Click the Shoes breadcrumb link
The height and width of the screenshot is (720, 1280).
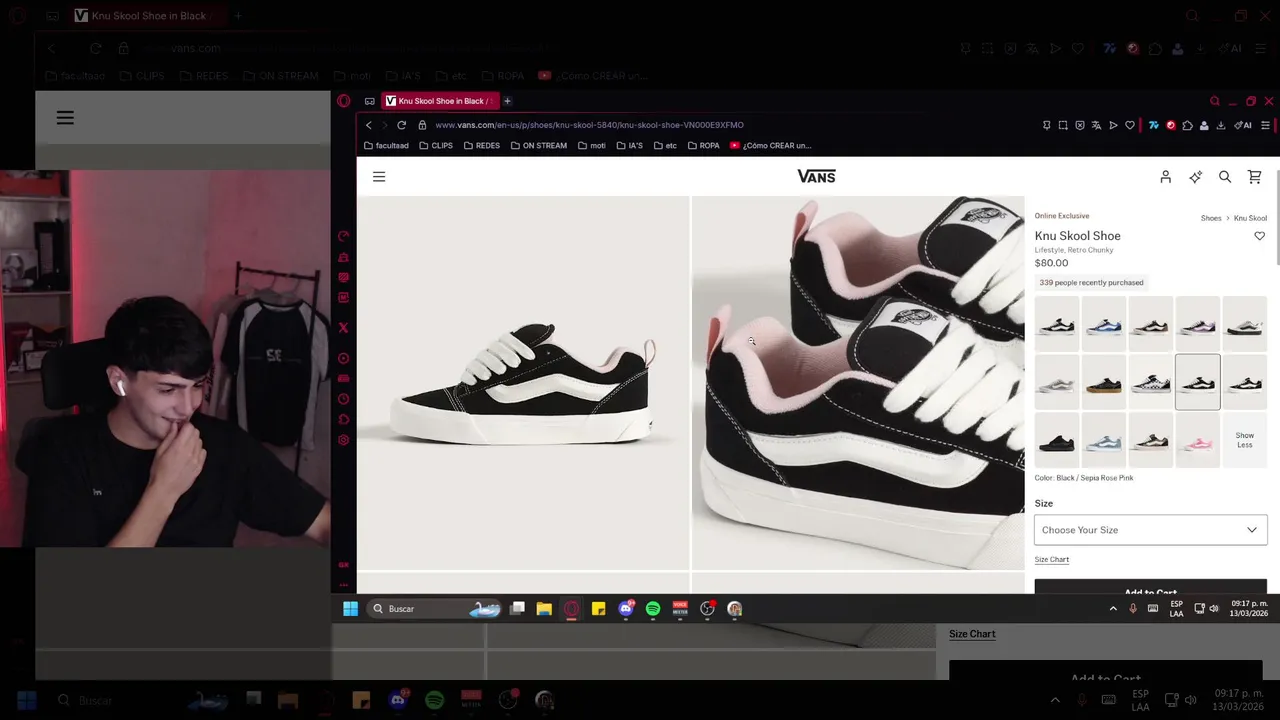tap(1211, 218)
